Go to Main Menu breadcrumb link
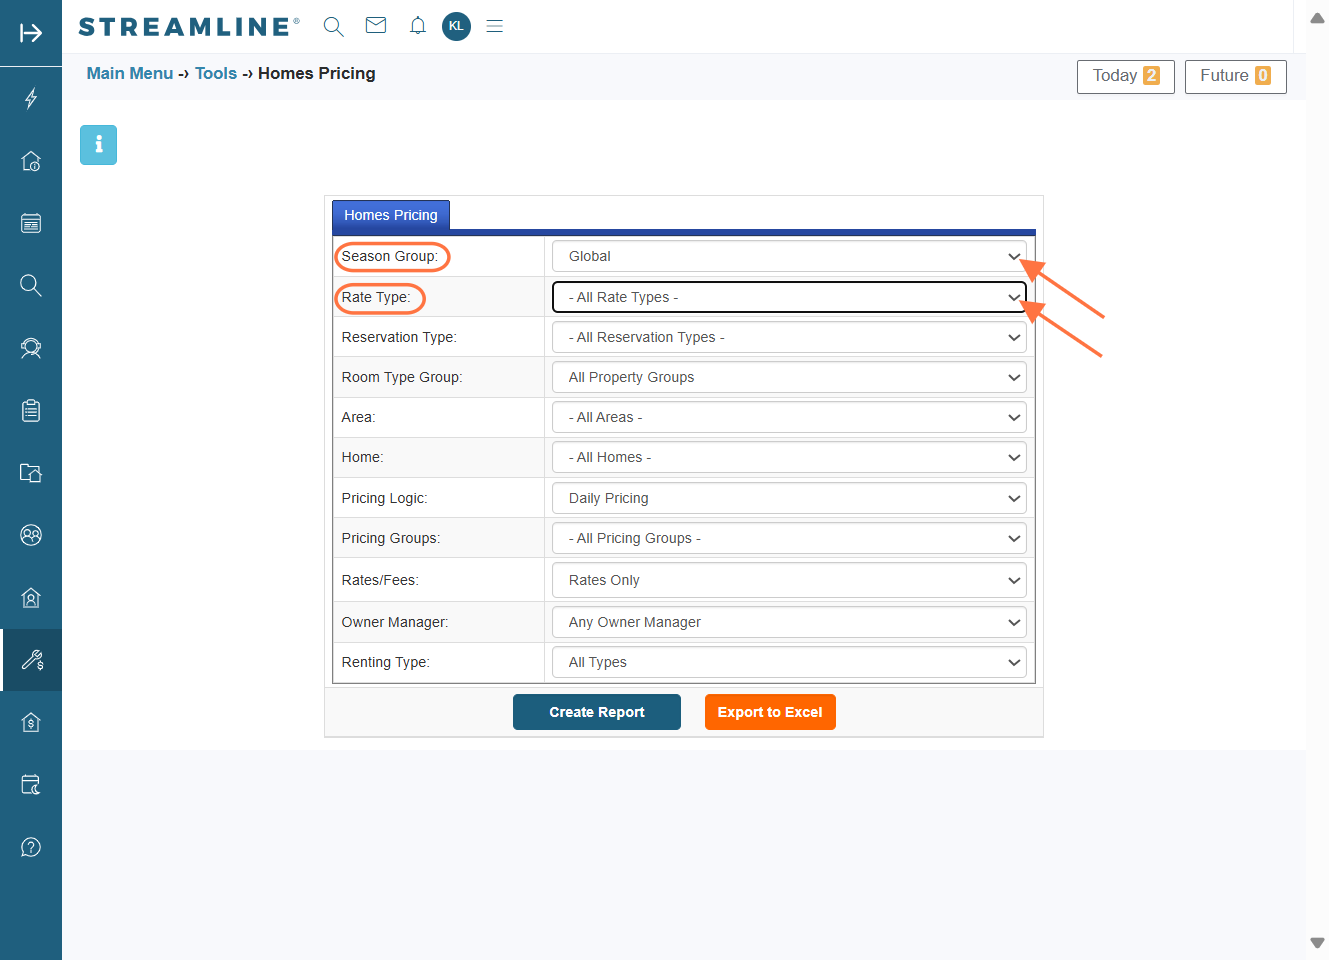Viewport: 1329px width, 960px height. [130, 73]
